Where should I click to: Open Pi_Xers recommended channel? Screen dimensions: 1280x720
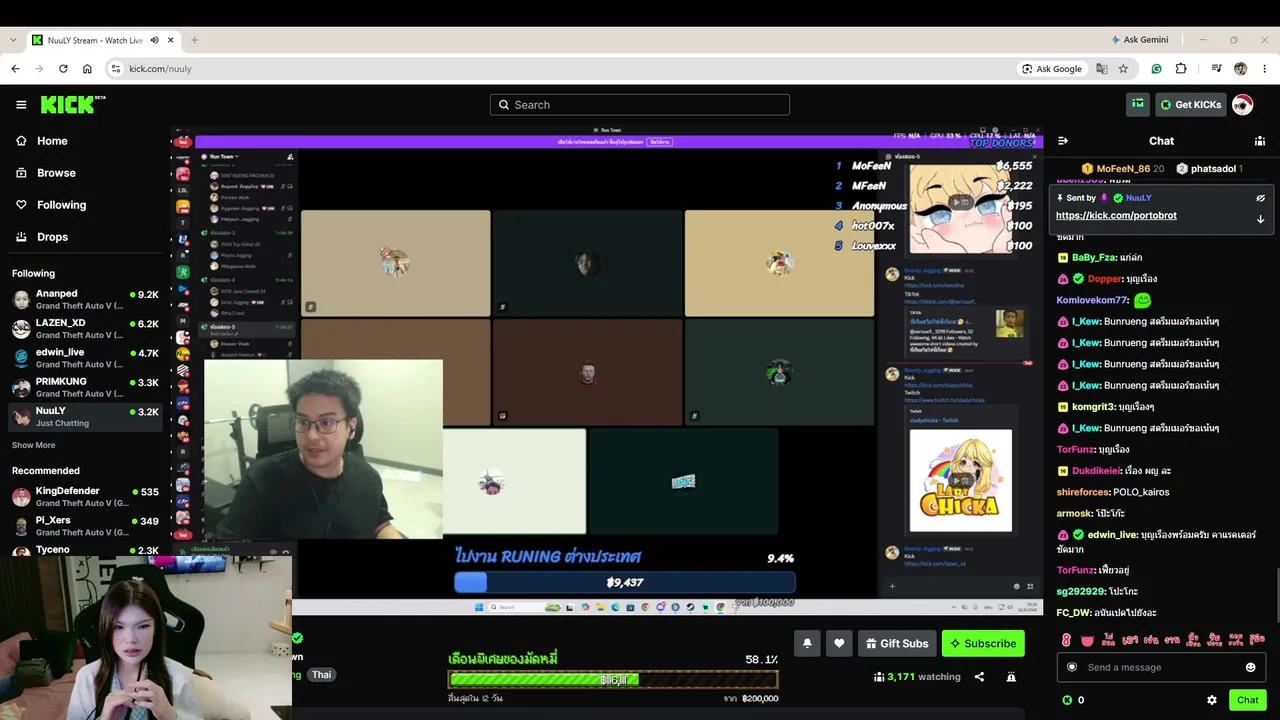pyautogui.click(x=85, y=526)
